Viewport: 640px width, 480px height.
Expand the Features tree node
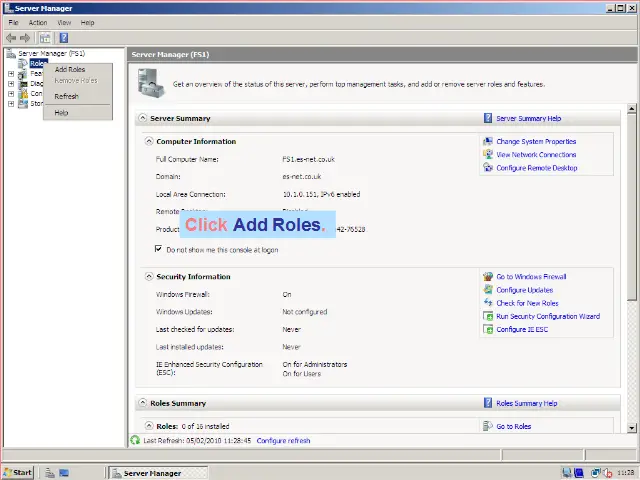(x=11, y=74)
